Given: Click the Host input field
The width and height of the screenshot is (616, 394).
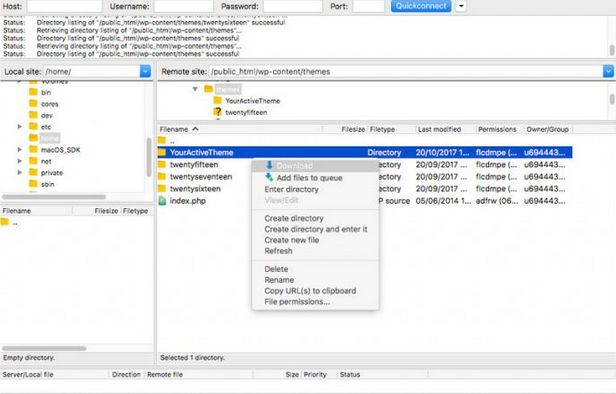Looking at the screenshot, I should point(64,6).
